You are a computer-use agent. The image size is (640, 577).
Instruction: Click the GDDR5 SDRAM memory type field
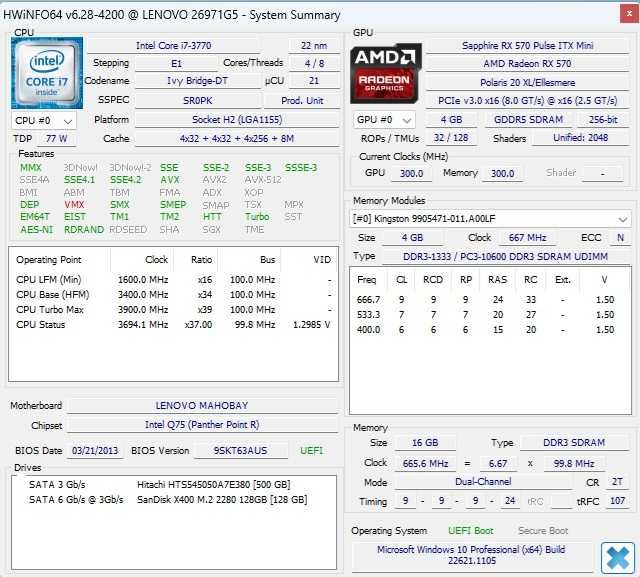point(528,120)
